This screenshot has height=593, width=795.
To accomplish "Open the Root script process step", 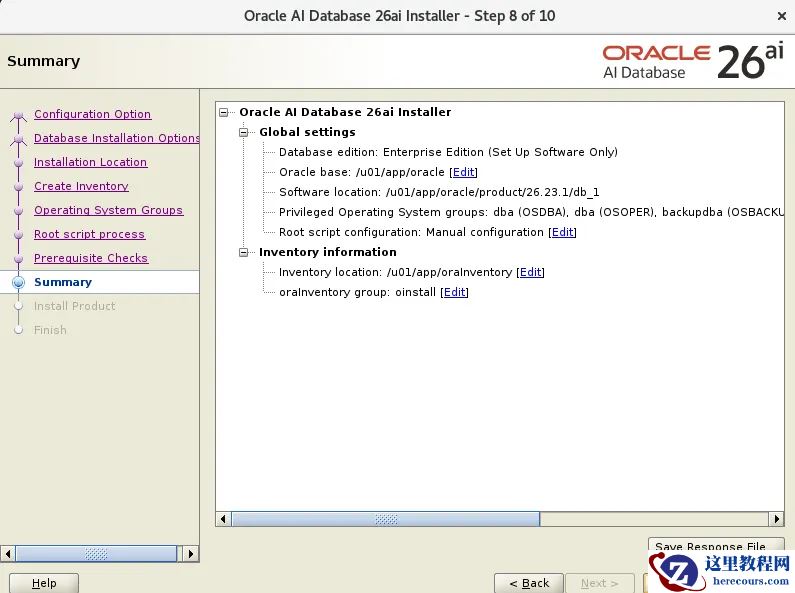I will pos(89,234).
